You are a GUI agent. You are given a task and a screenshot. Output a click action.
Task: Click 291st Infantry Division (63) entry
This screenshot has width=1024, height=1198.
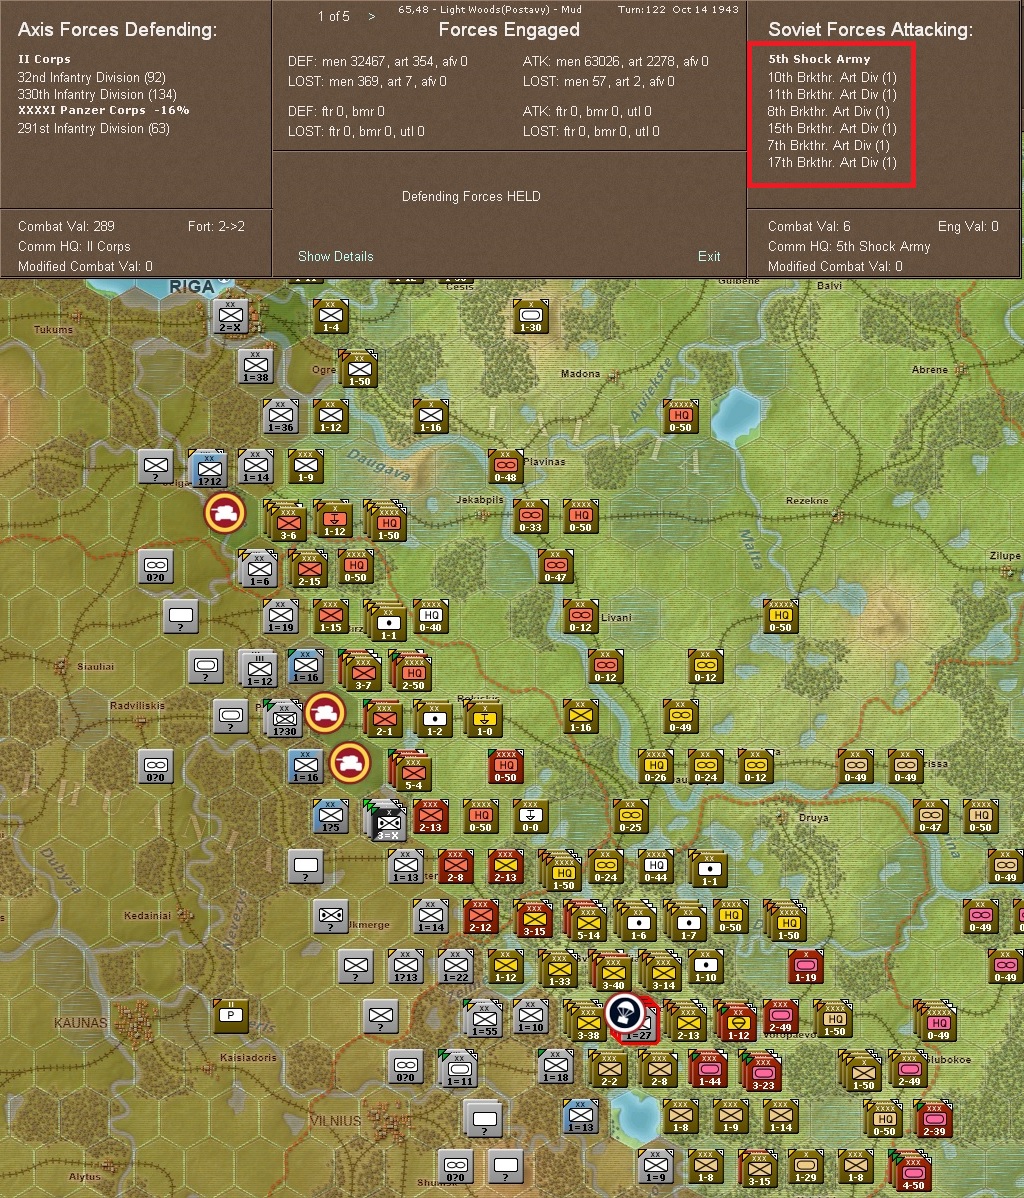(93, 128)
